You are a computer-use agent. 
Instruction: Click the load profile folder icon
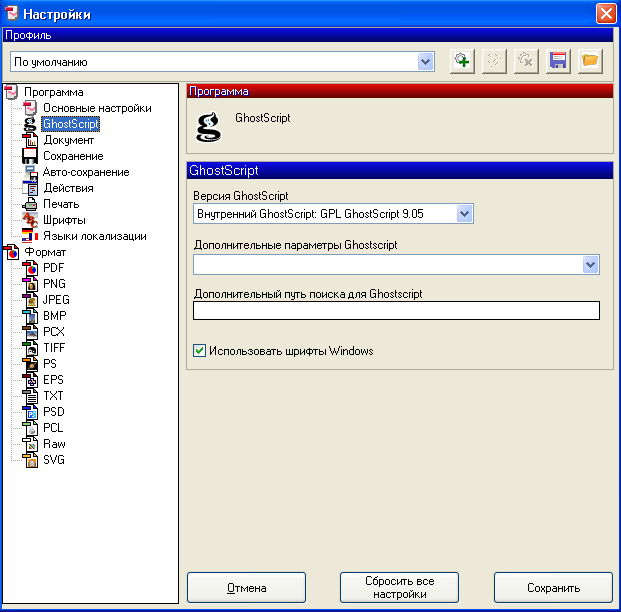(x=590, y=61)
